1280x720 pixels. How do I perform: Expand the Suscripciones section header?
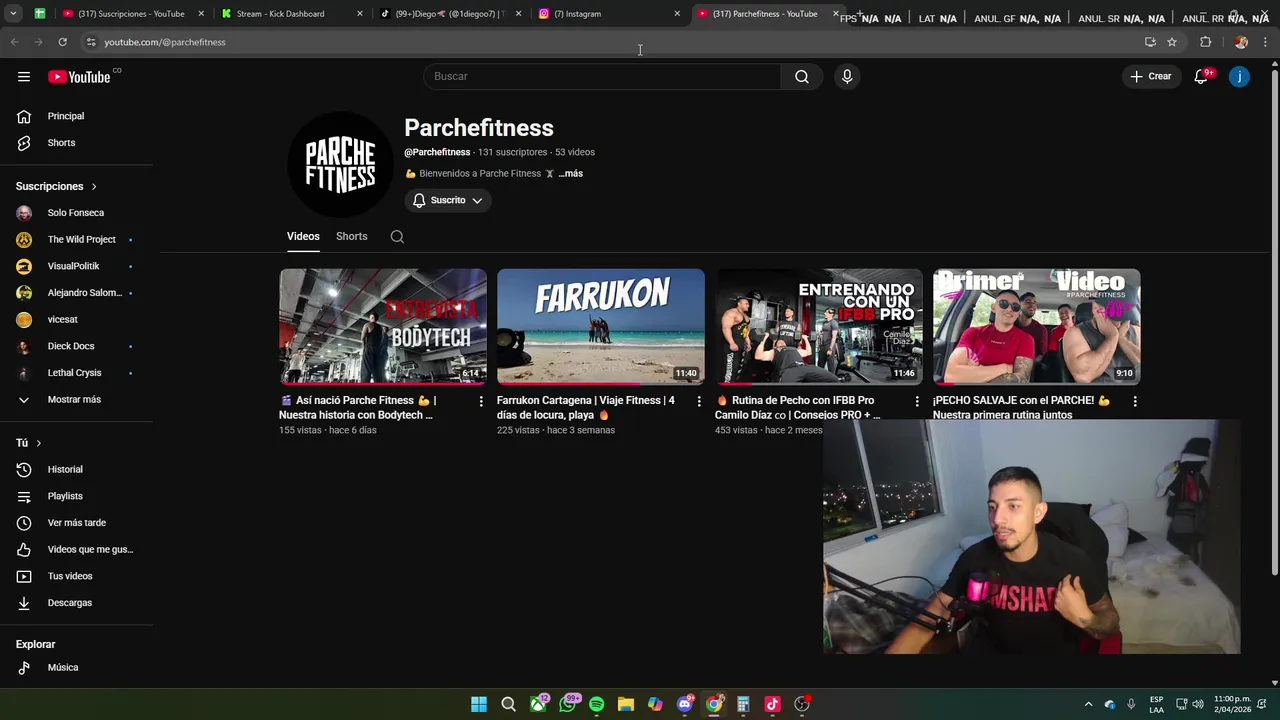pyautogui.click(x=56, y=186)
